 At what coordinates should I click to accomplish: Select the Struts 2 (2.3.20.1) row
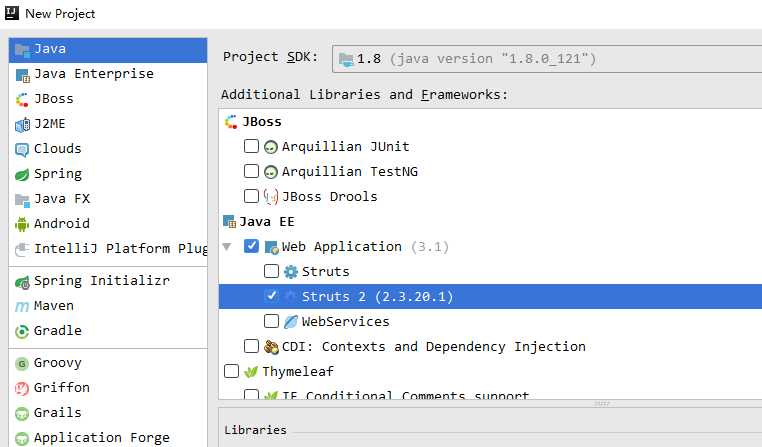coord(490,296)
